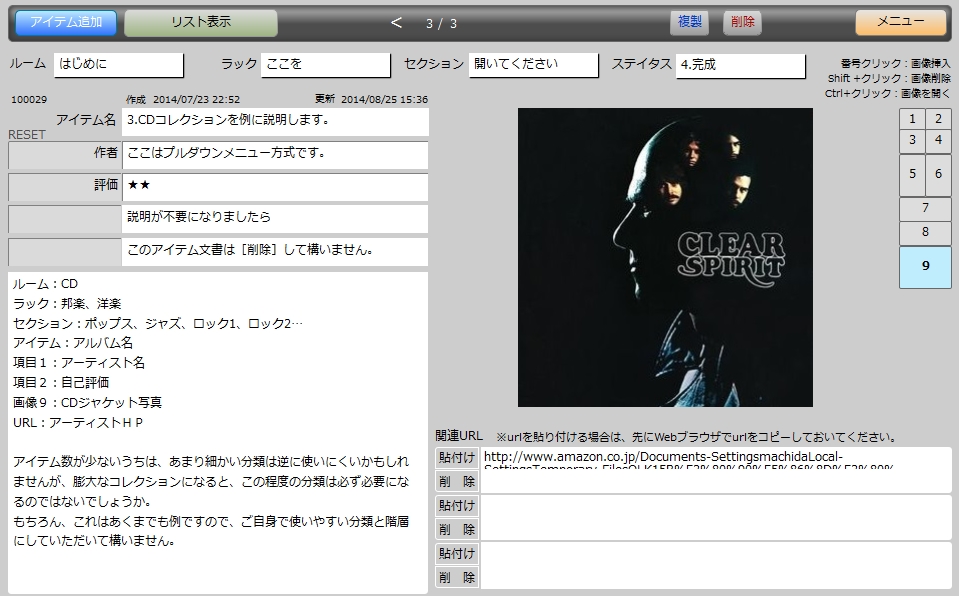Click the line URL：アーティストH P
This screenshot has width=959, height=596.
point(78,423)
